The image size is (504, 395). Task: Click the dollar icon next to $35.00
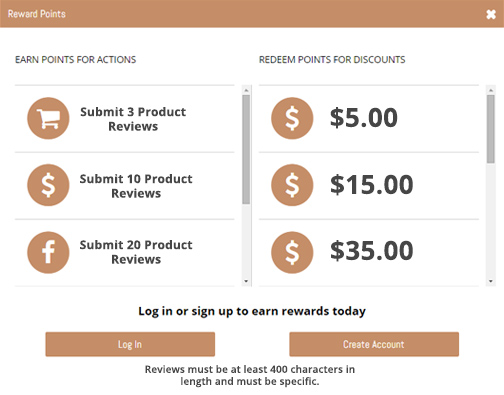point(292,252)
